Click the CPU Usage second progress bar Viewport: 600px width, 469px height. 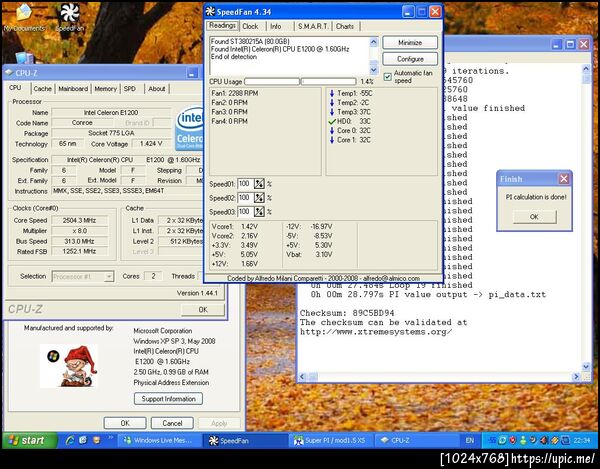pyautogui.click(x=329, y=81)
